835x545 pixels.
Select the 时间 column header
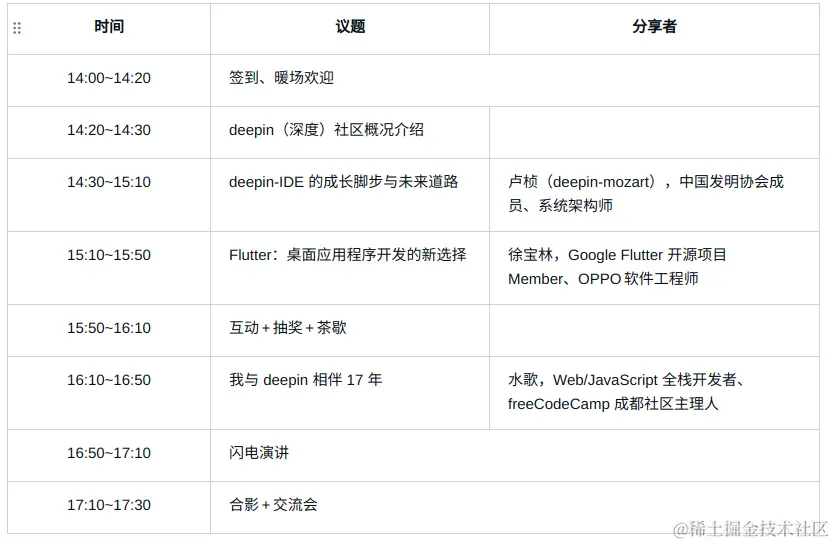click(x=109, y=27)
